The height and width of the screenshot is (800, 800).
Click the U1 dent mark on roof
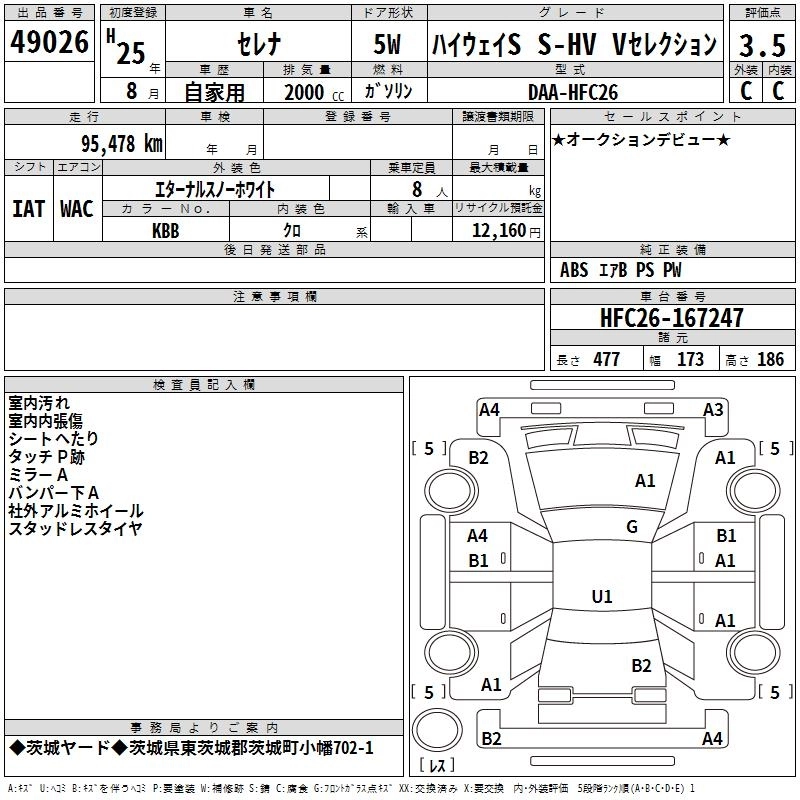click(x=601, y=597)
